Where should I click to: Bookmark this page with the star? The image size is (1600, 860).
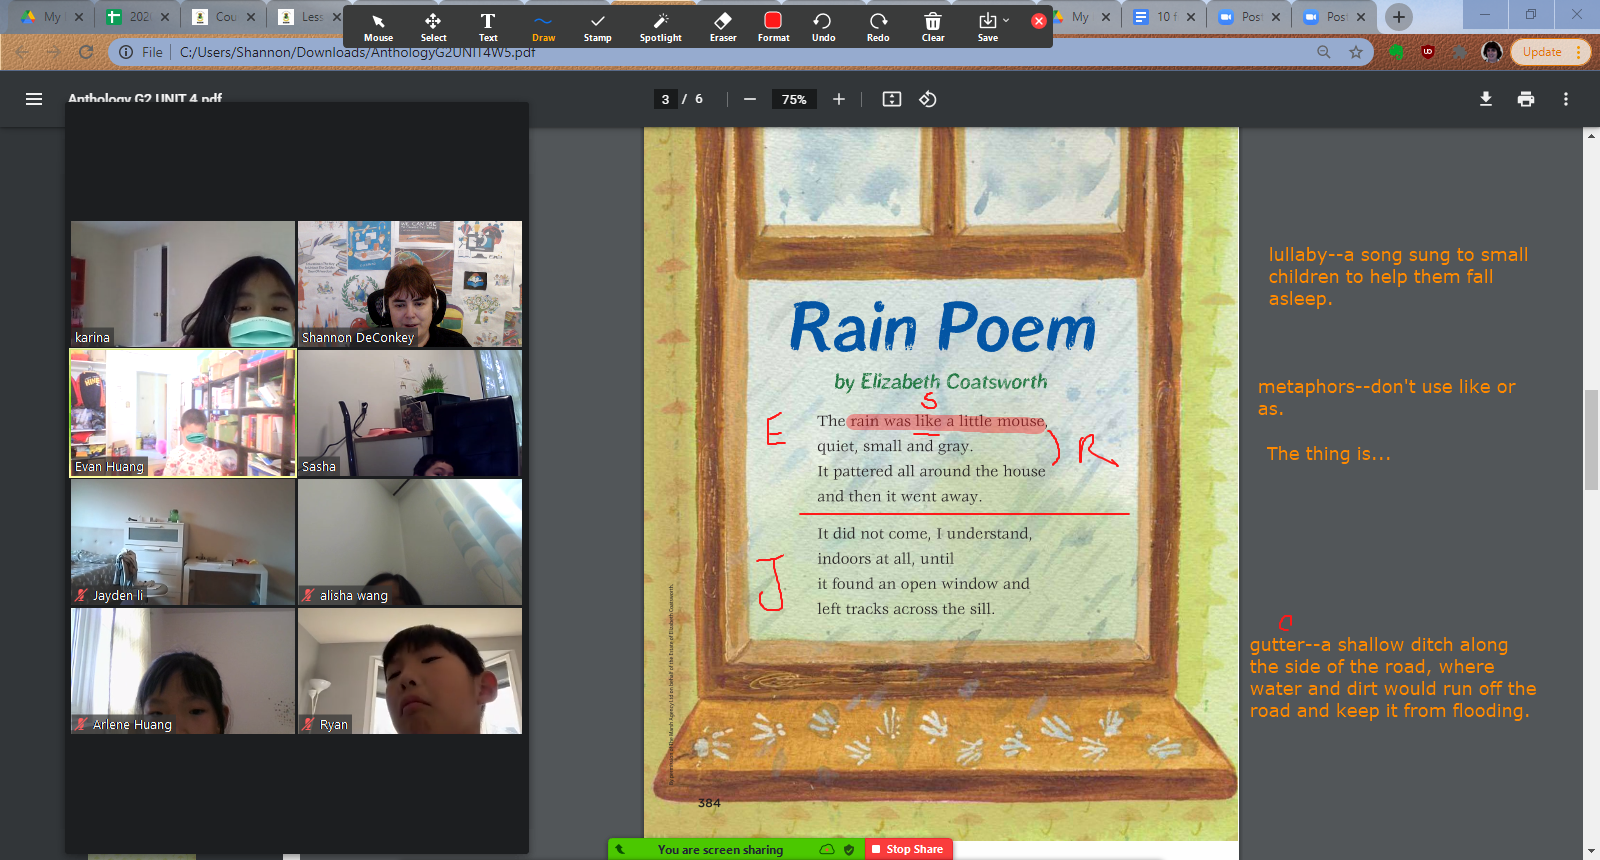[x=1356, y=52]
